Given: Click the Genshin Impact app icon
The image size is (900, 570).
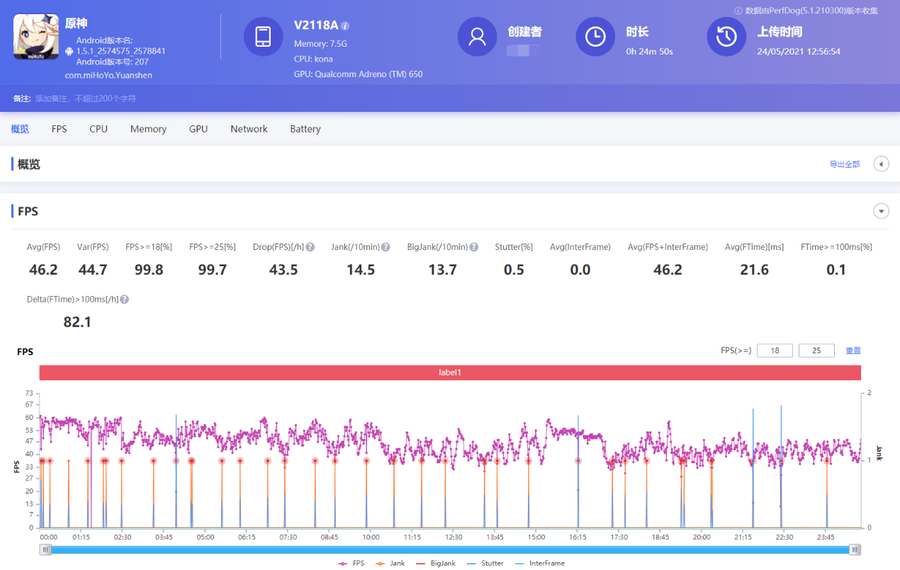Looking at the screenshot, I should tap(35, 38).
